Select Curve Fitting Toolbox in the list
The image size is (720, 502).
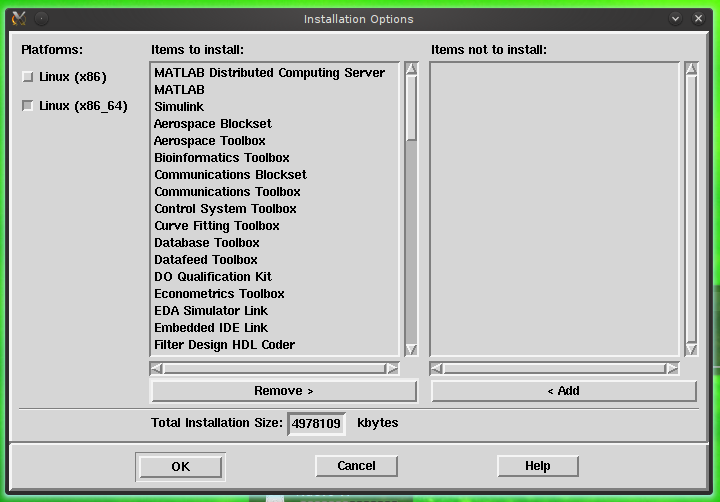tap(274, 226)
